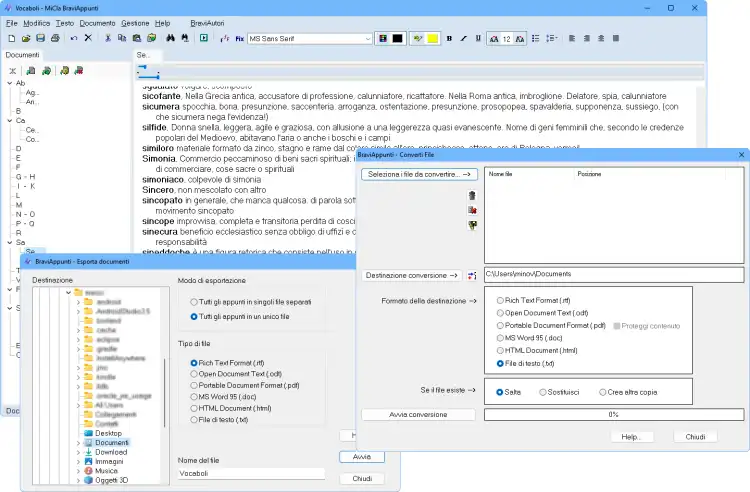Click the Undo arrow icon
Viewport: 750px width, 492px height.
tap(74, 38)
